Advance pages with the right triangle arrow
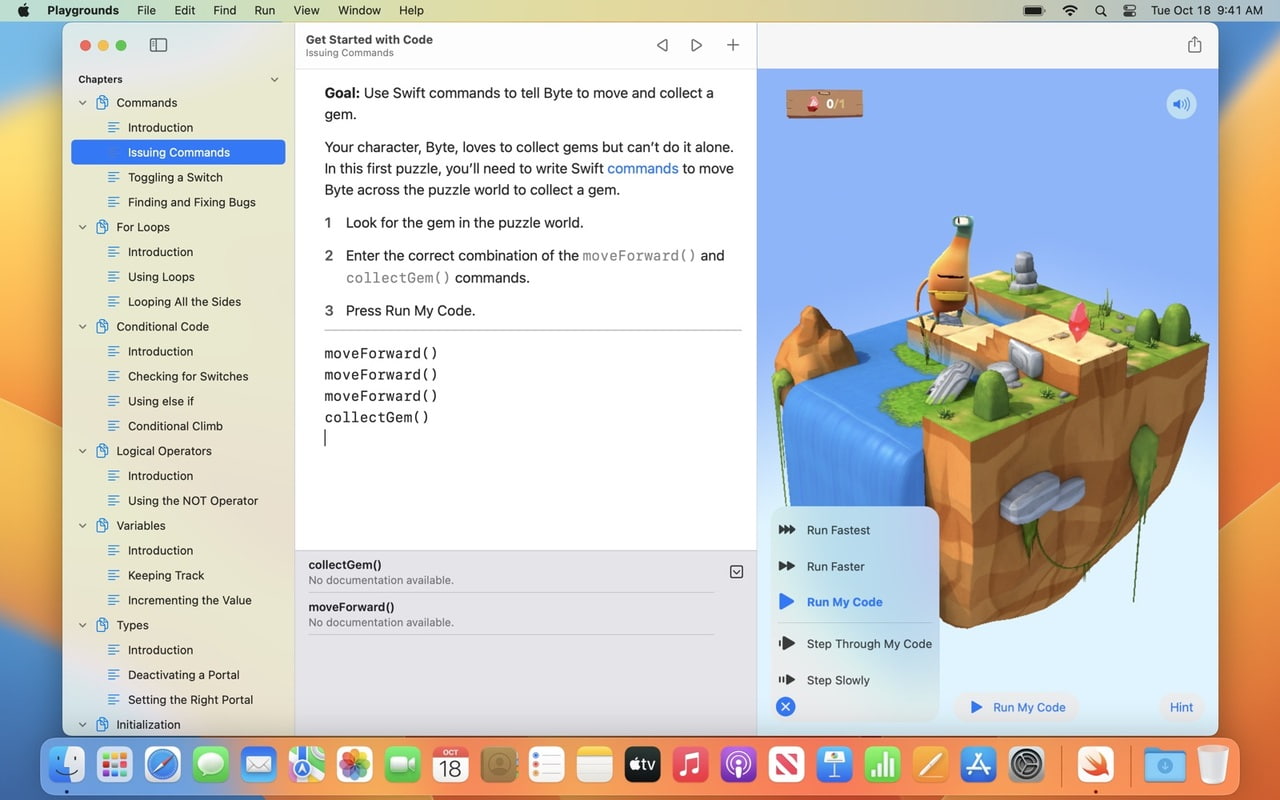Viewport: 1280px width, 800px height. 696,44
